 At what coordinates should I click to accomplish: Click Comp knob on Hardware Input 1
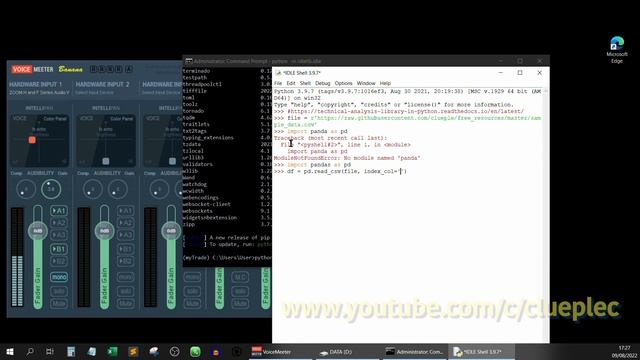26,189
